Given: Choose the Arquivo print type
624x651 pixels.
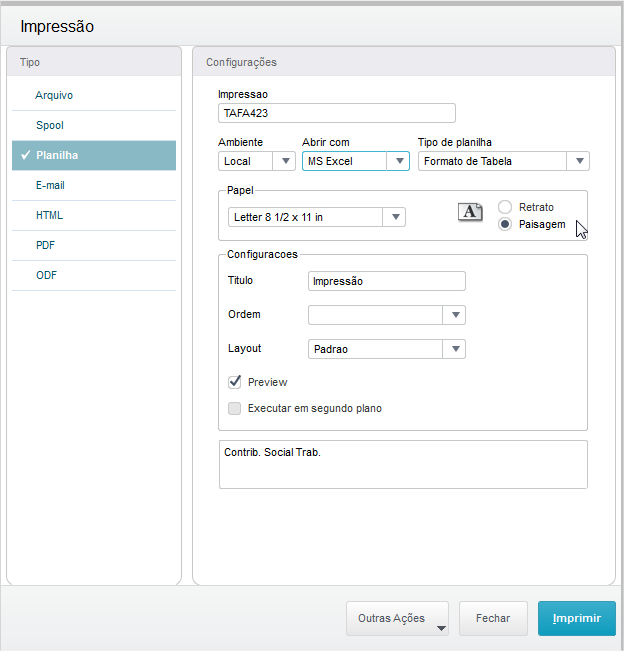Looking at the screenshot, I should (x=54, y=95).
